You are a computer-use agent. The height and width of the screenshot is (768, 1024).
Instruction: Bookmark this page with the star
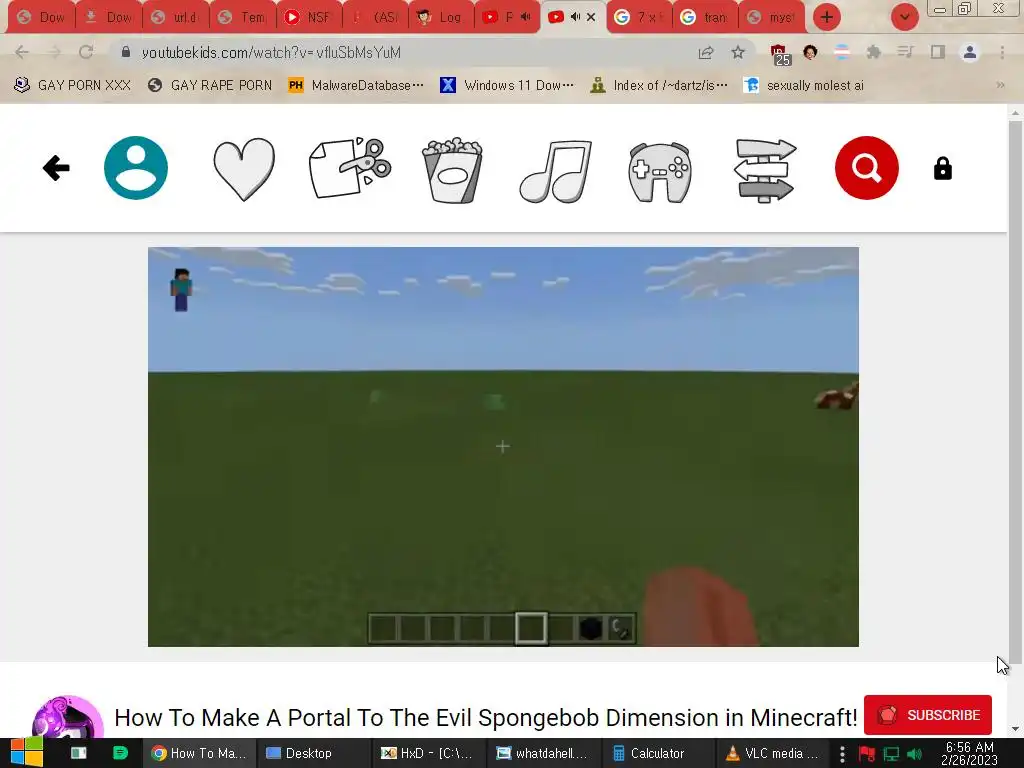tap(738, 52)
